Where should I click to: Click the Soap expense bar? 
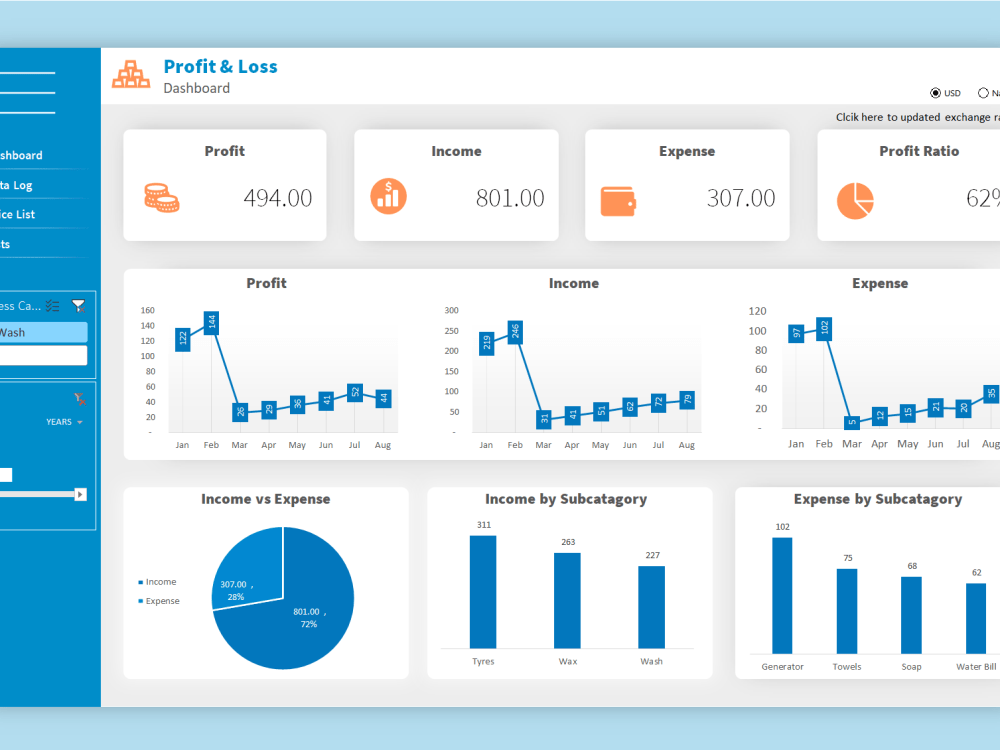pos(911,615)
